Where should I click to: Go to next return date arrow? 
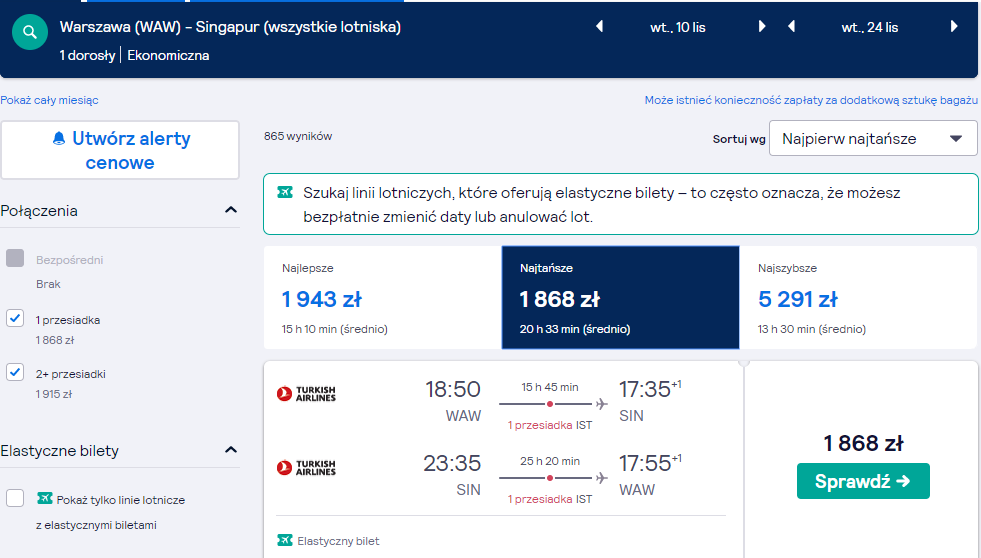pos(954,27)
